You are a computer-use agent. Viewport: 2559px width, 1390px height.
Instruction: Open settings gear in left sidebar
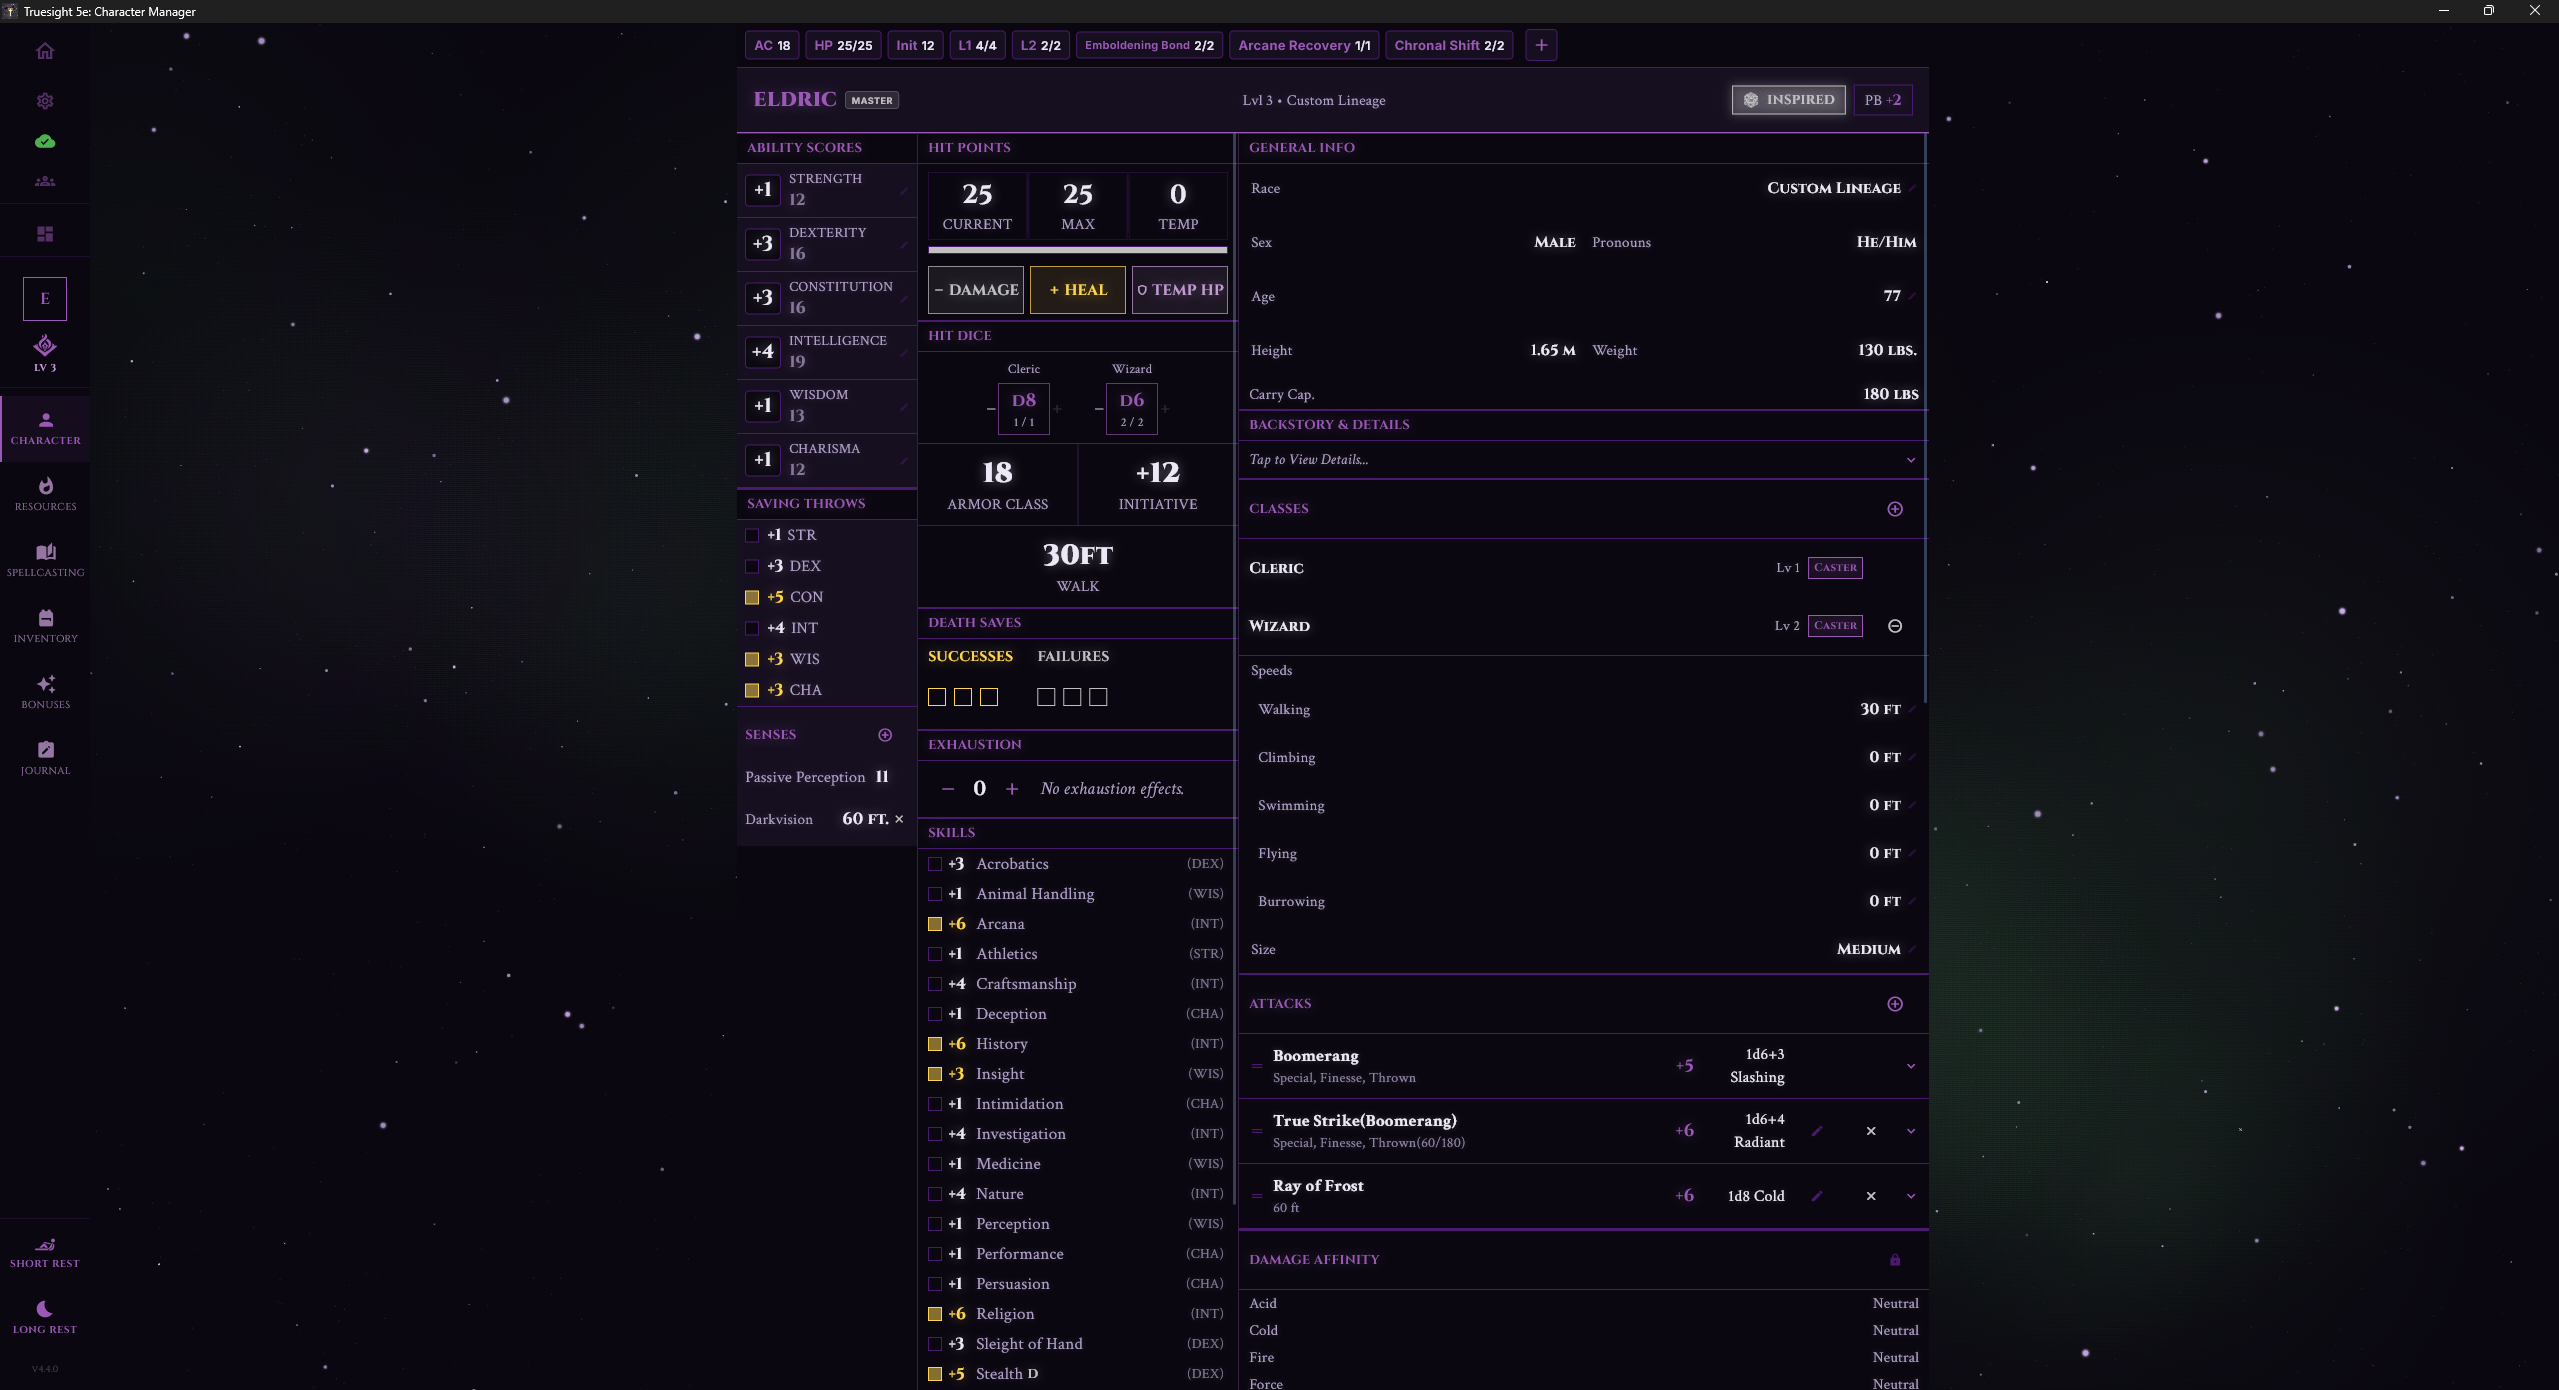pos(45,101)
